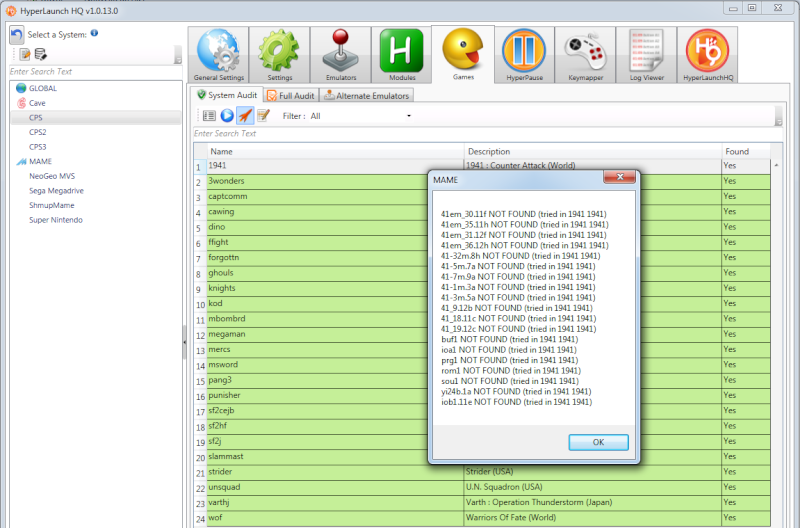This screenshot has height=528, width=800.
Task: Switch to the System Audit tab
Action: [x=227, y=95]
